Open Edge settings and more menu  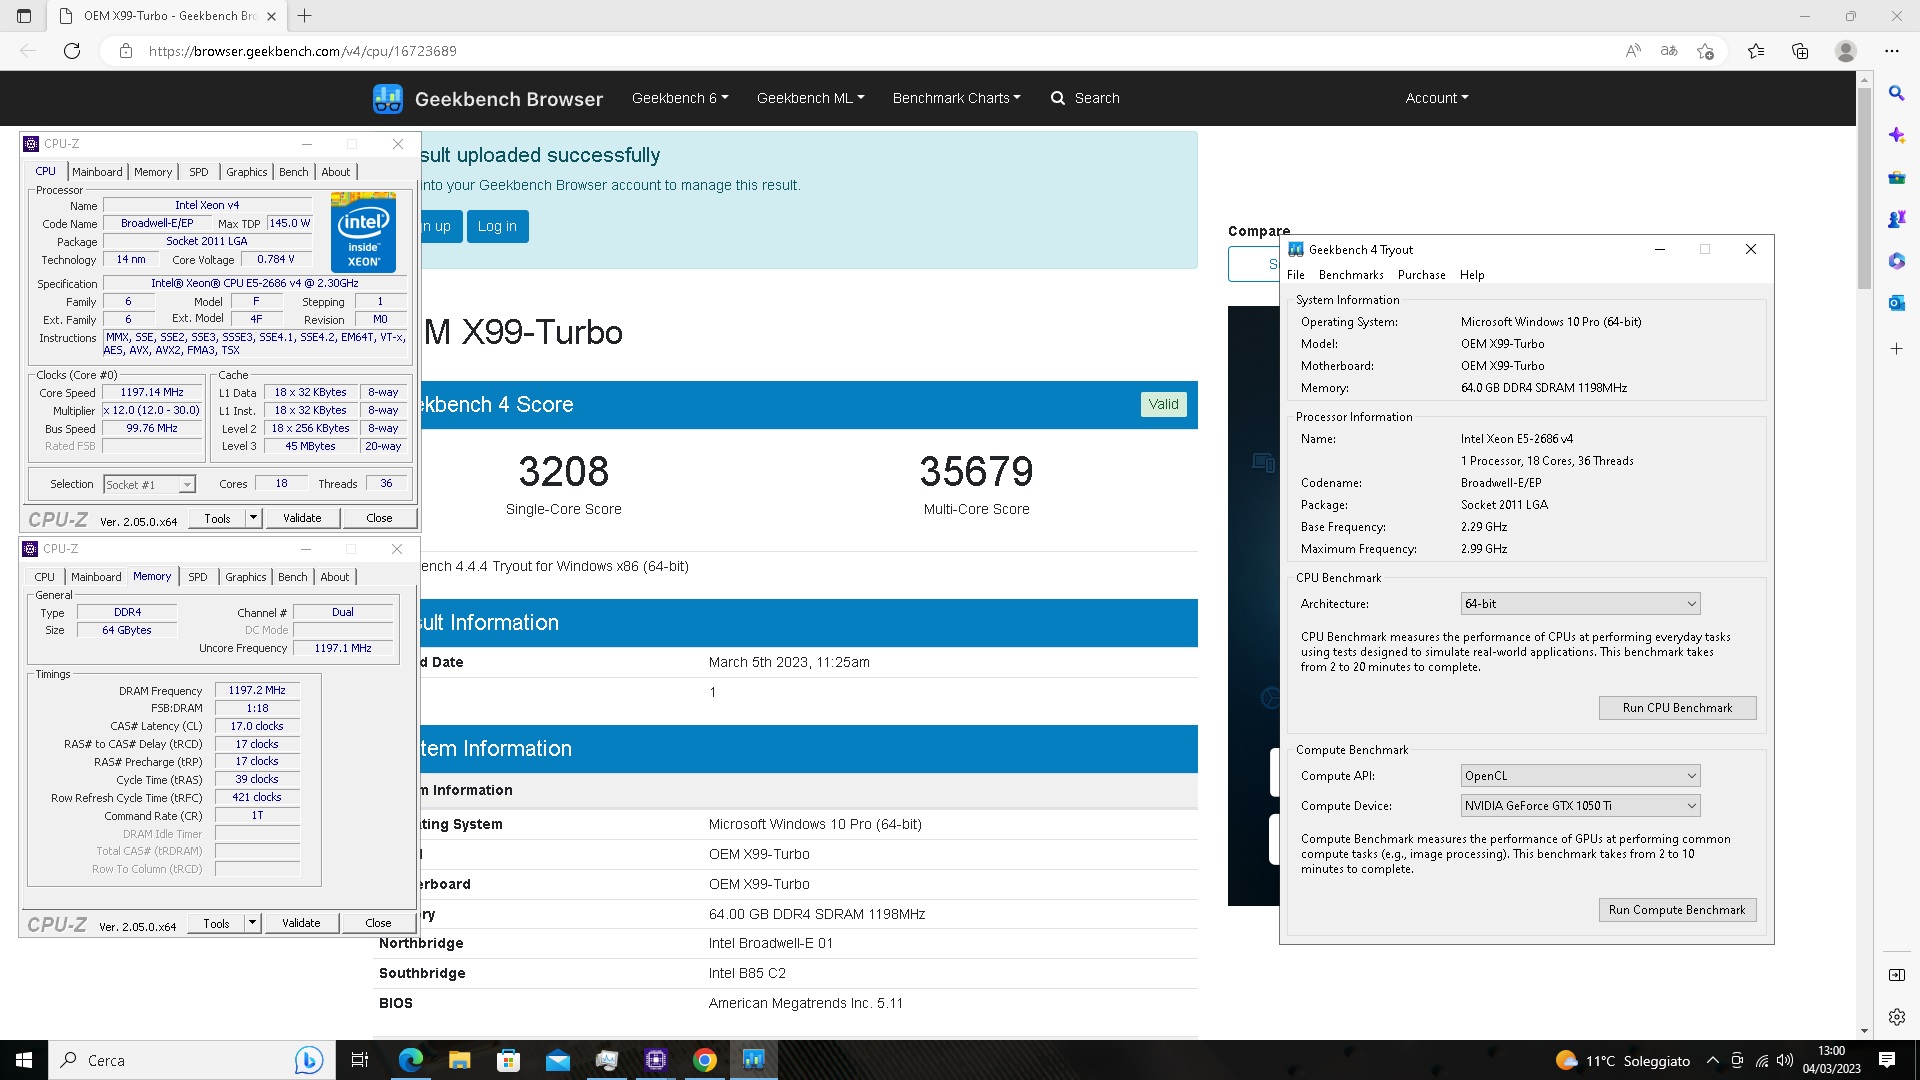coord(1891,51)
